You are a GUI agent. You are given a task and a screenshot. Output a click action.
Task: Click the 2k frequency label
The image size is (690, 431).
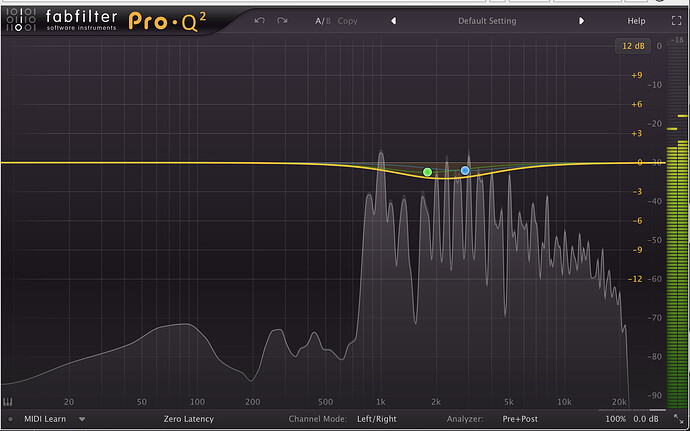pos(436,402)
